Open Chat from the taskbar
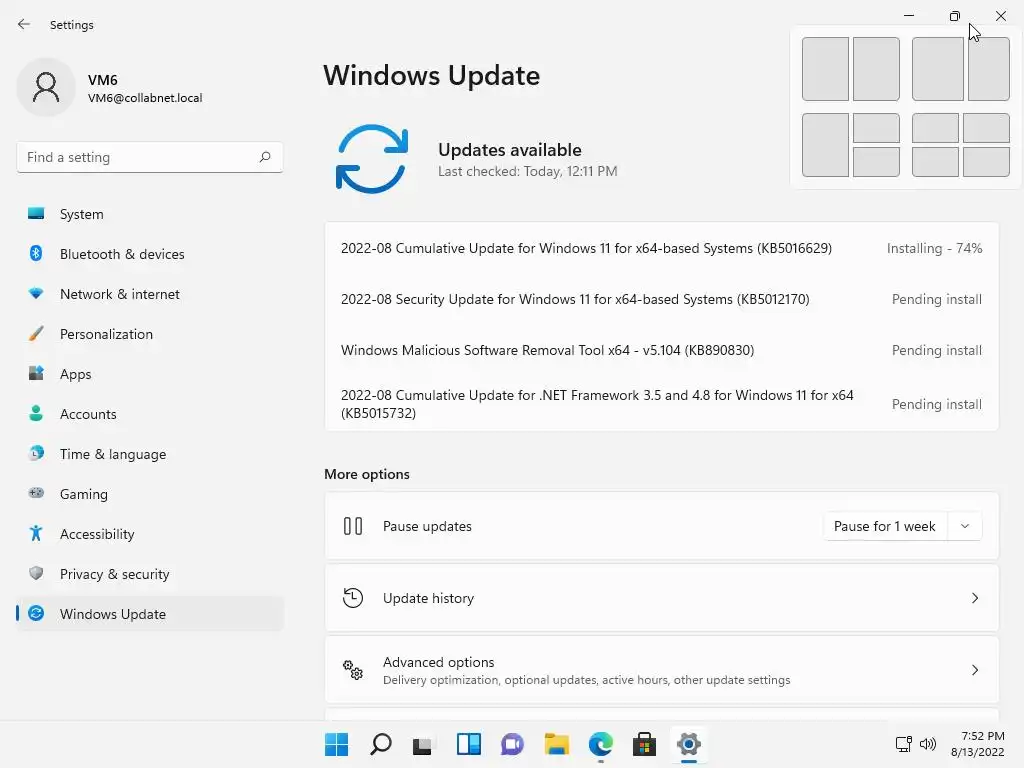Viewport: 1024px width, 768px height. (513, 744)
